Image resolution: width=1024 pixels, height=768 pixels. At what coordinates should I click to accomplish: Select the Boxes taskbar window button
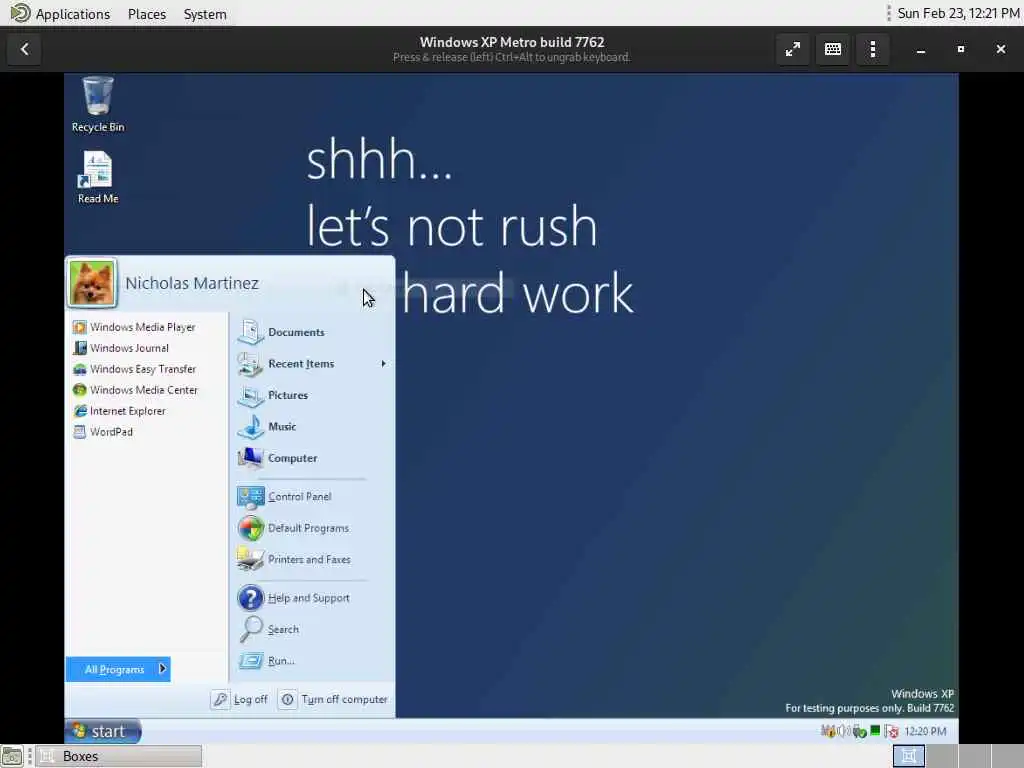pyautogui.click(x=119, y=756)
